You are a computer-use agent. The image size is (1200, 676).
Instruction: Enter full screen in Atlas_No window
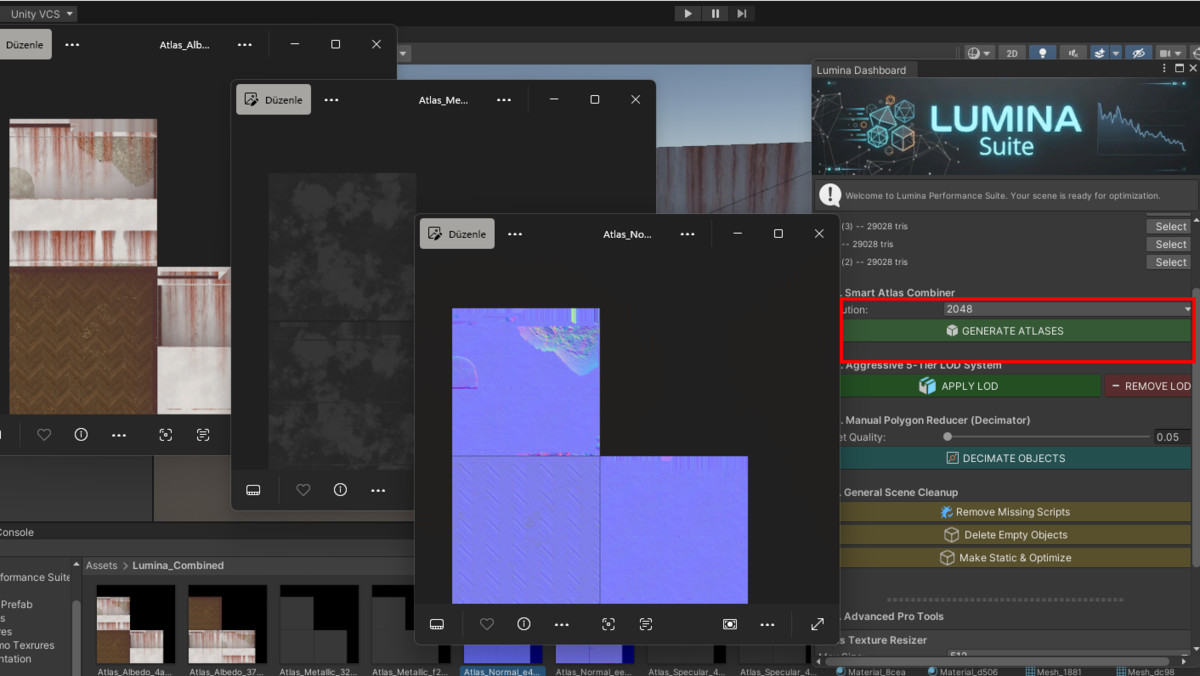[x=817, y=624]
